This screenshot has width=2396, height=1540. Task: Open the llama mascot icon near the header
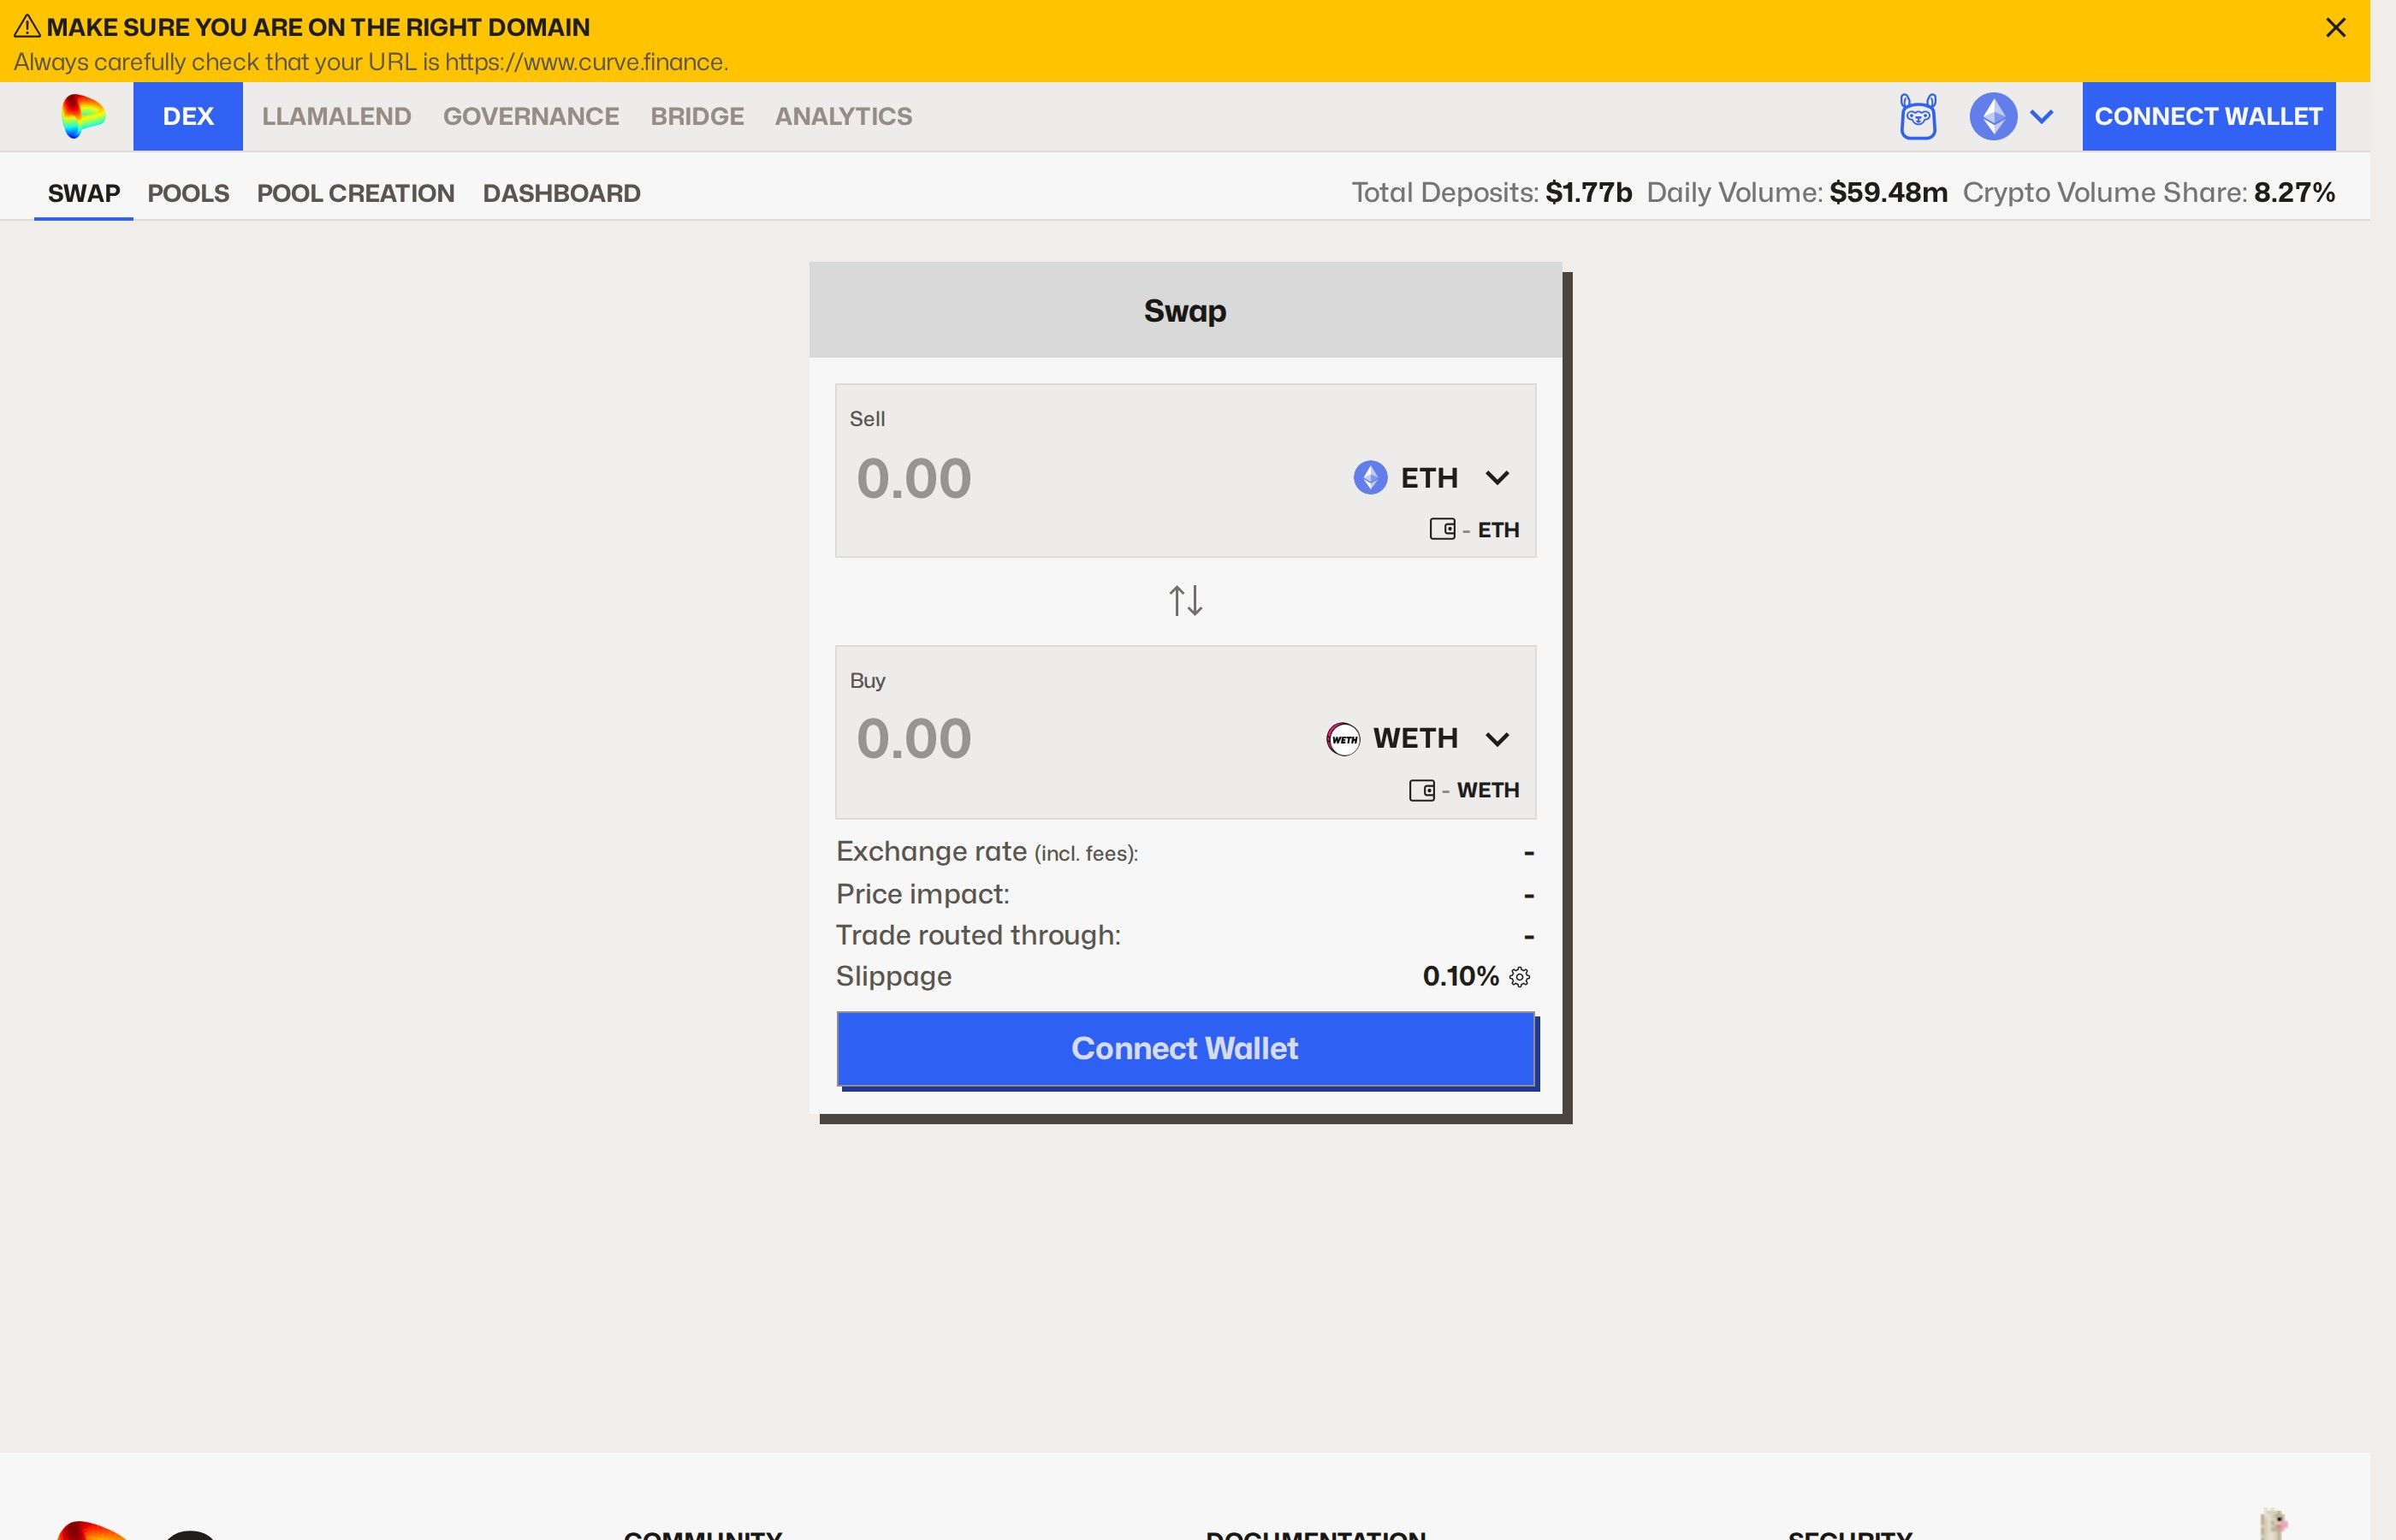pyautogui.click(x=1919, y=116)
